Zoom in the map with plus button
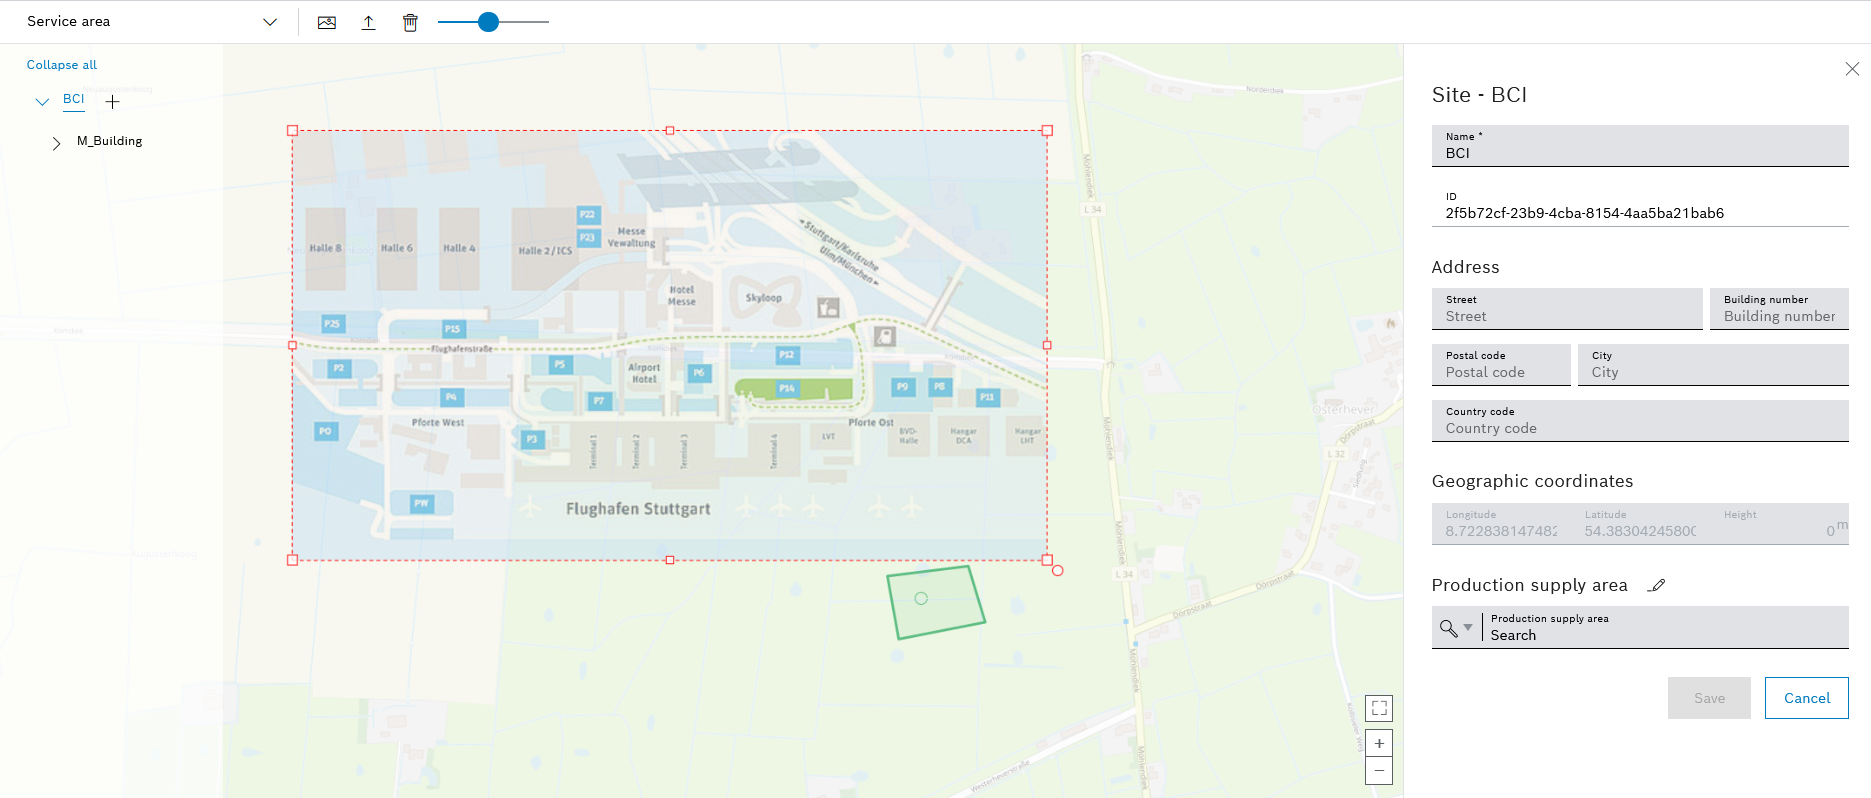 coord(1379,743)
